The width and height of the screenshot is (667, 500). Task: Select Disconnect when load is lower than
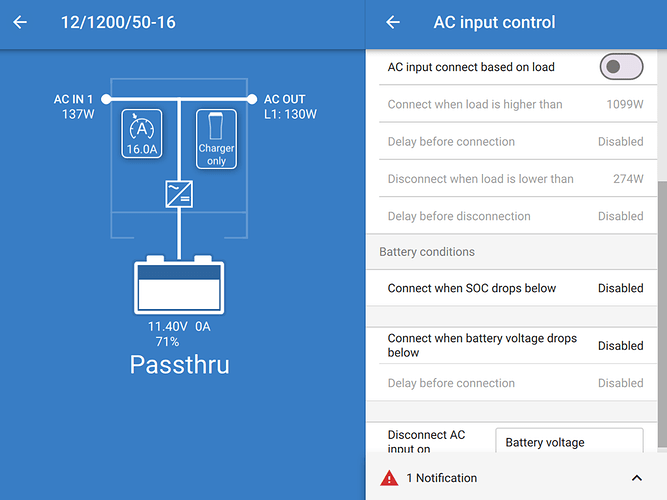click(514, 179)
